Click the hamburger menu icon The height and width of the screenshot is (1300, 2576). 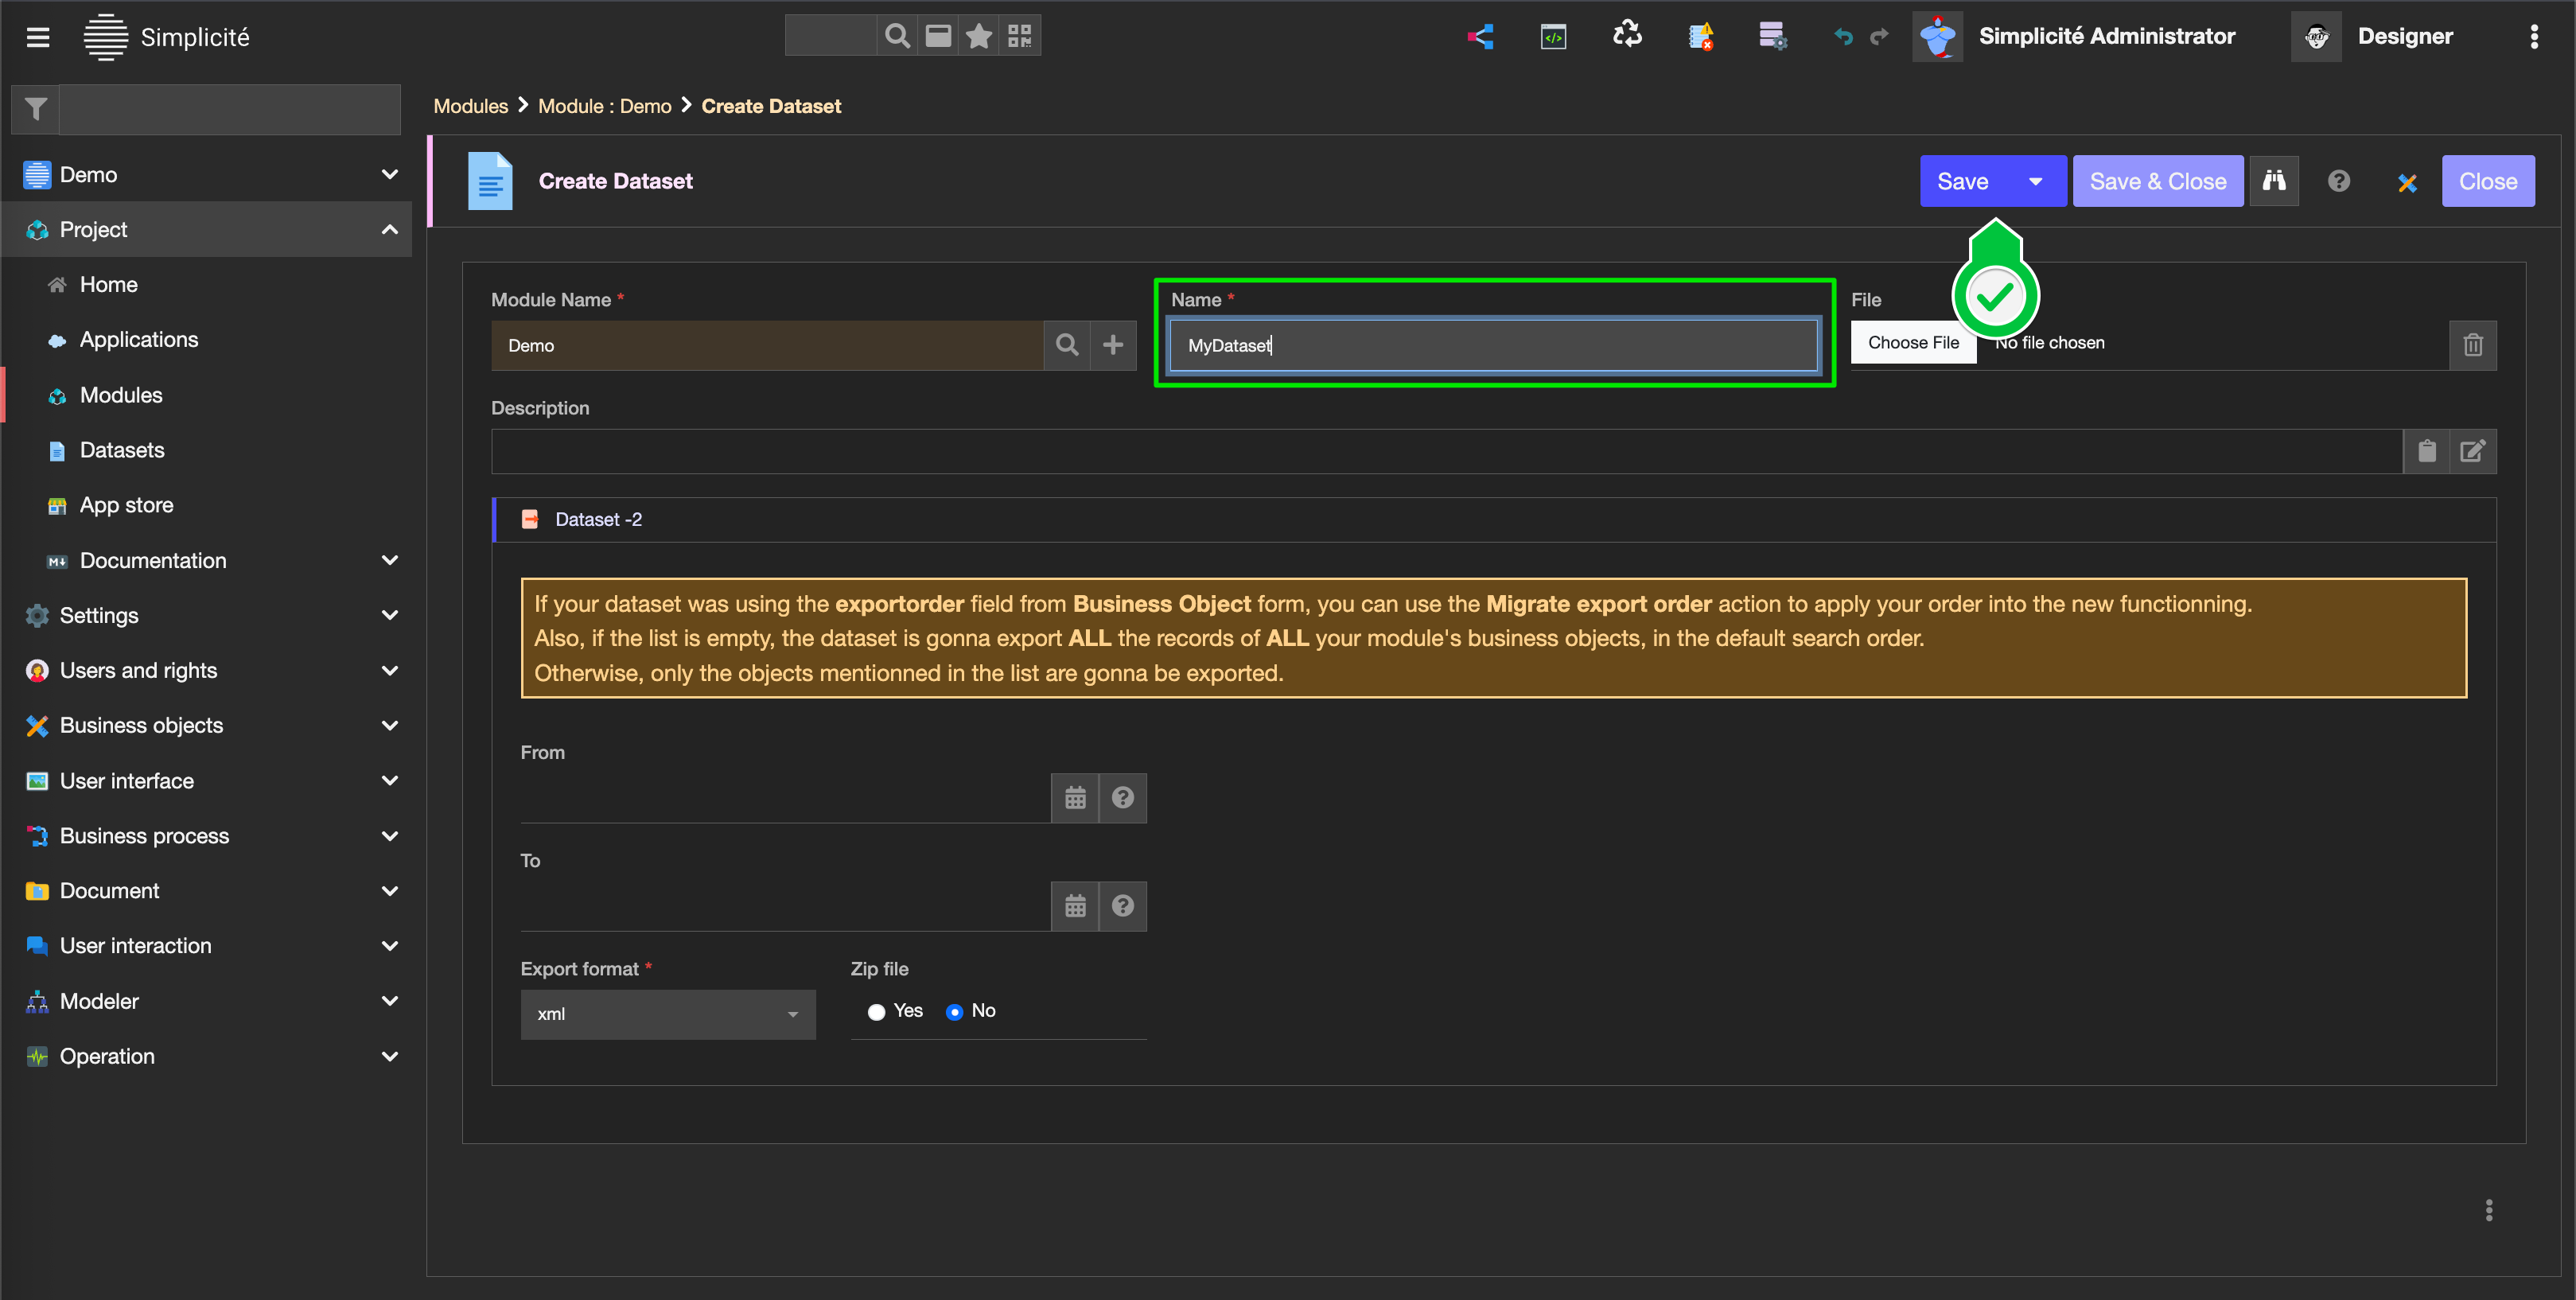[x=38, y=37]
